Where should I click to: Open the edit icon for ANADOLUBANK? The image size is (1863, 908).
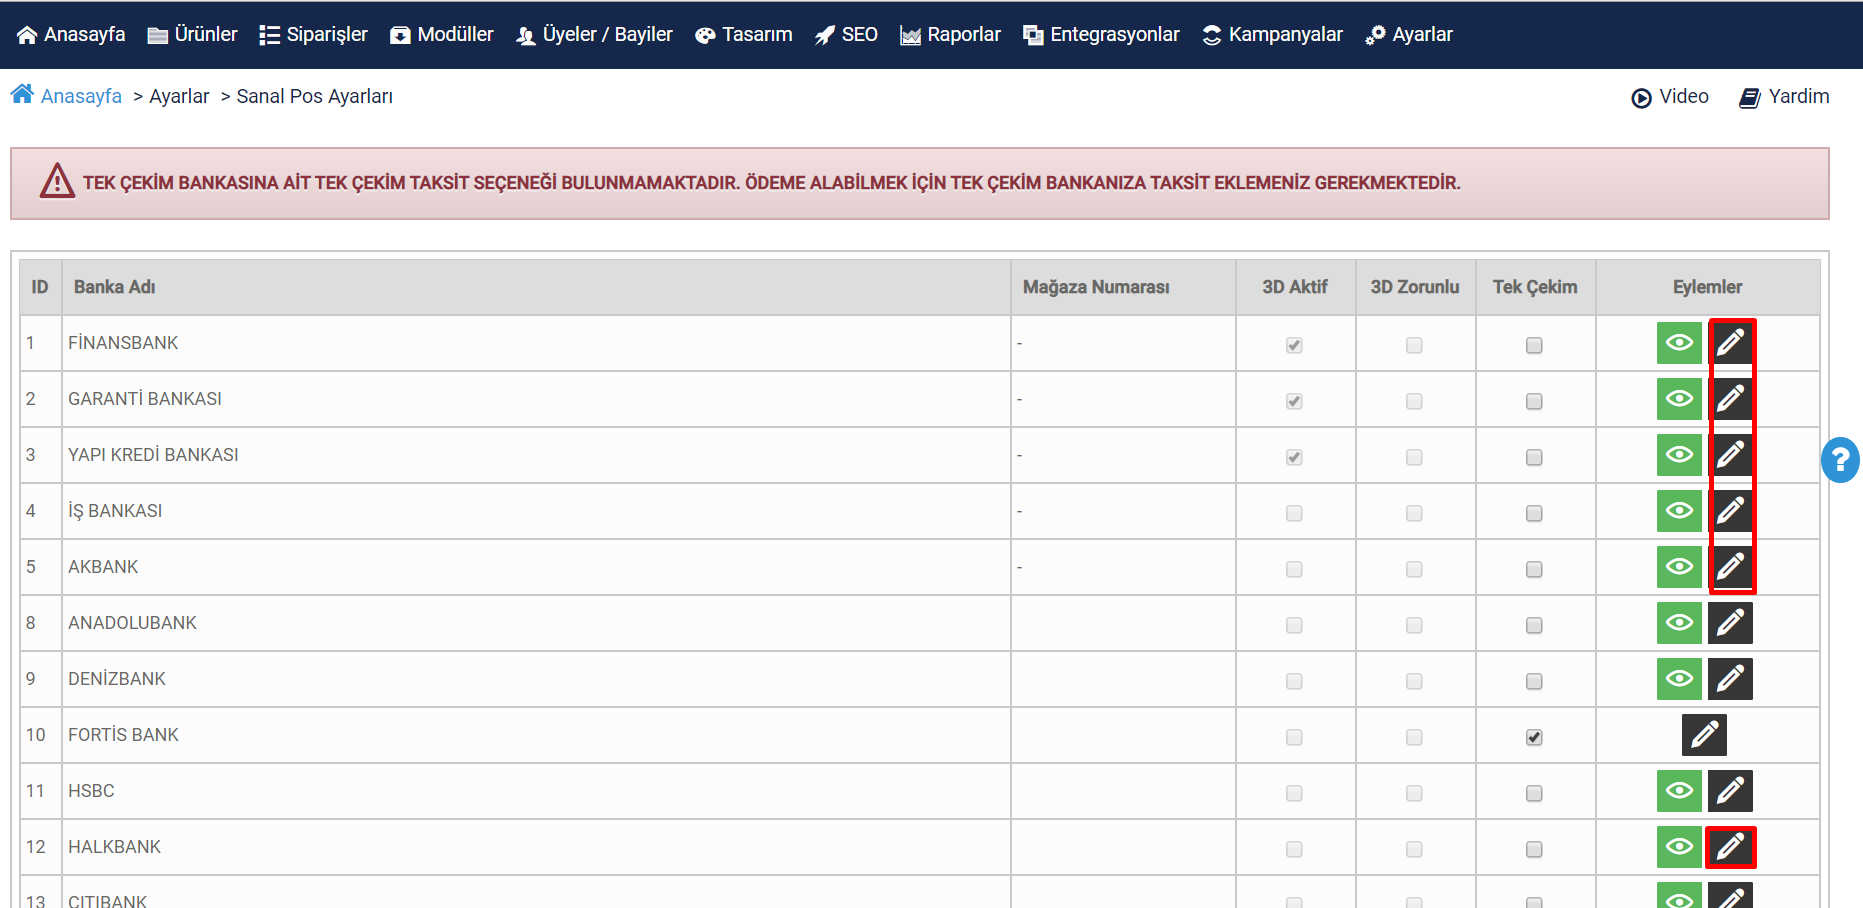pos(1730,623)
